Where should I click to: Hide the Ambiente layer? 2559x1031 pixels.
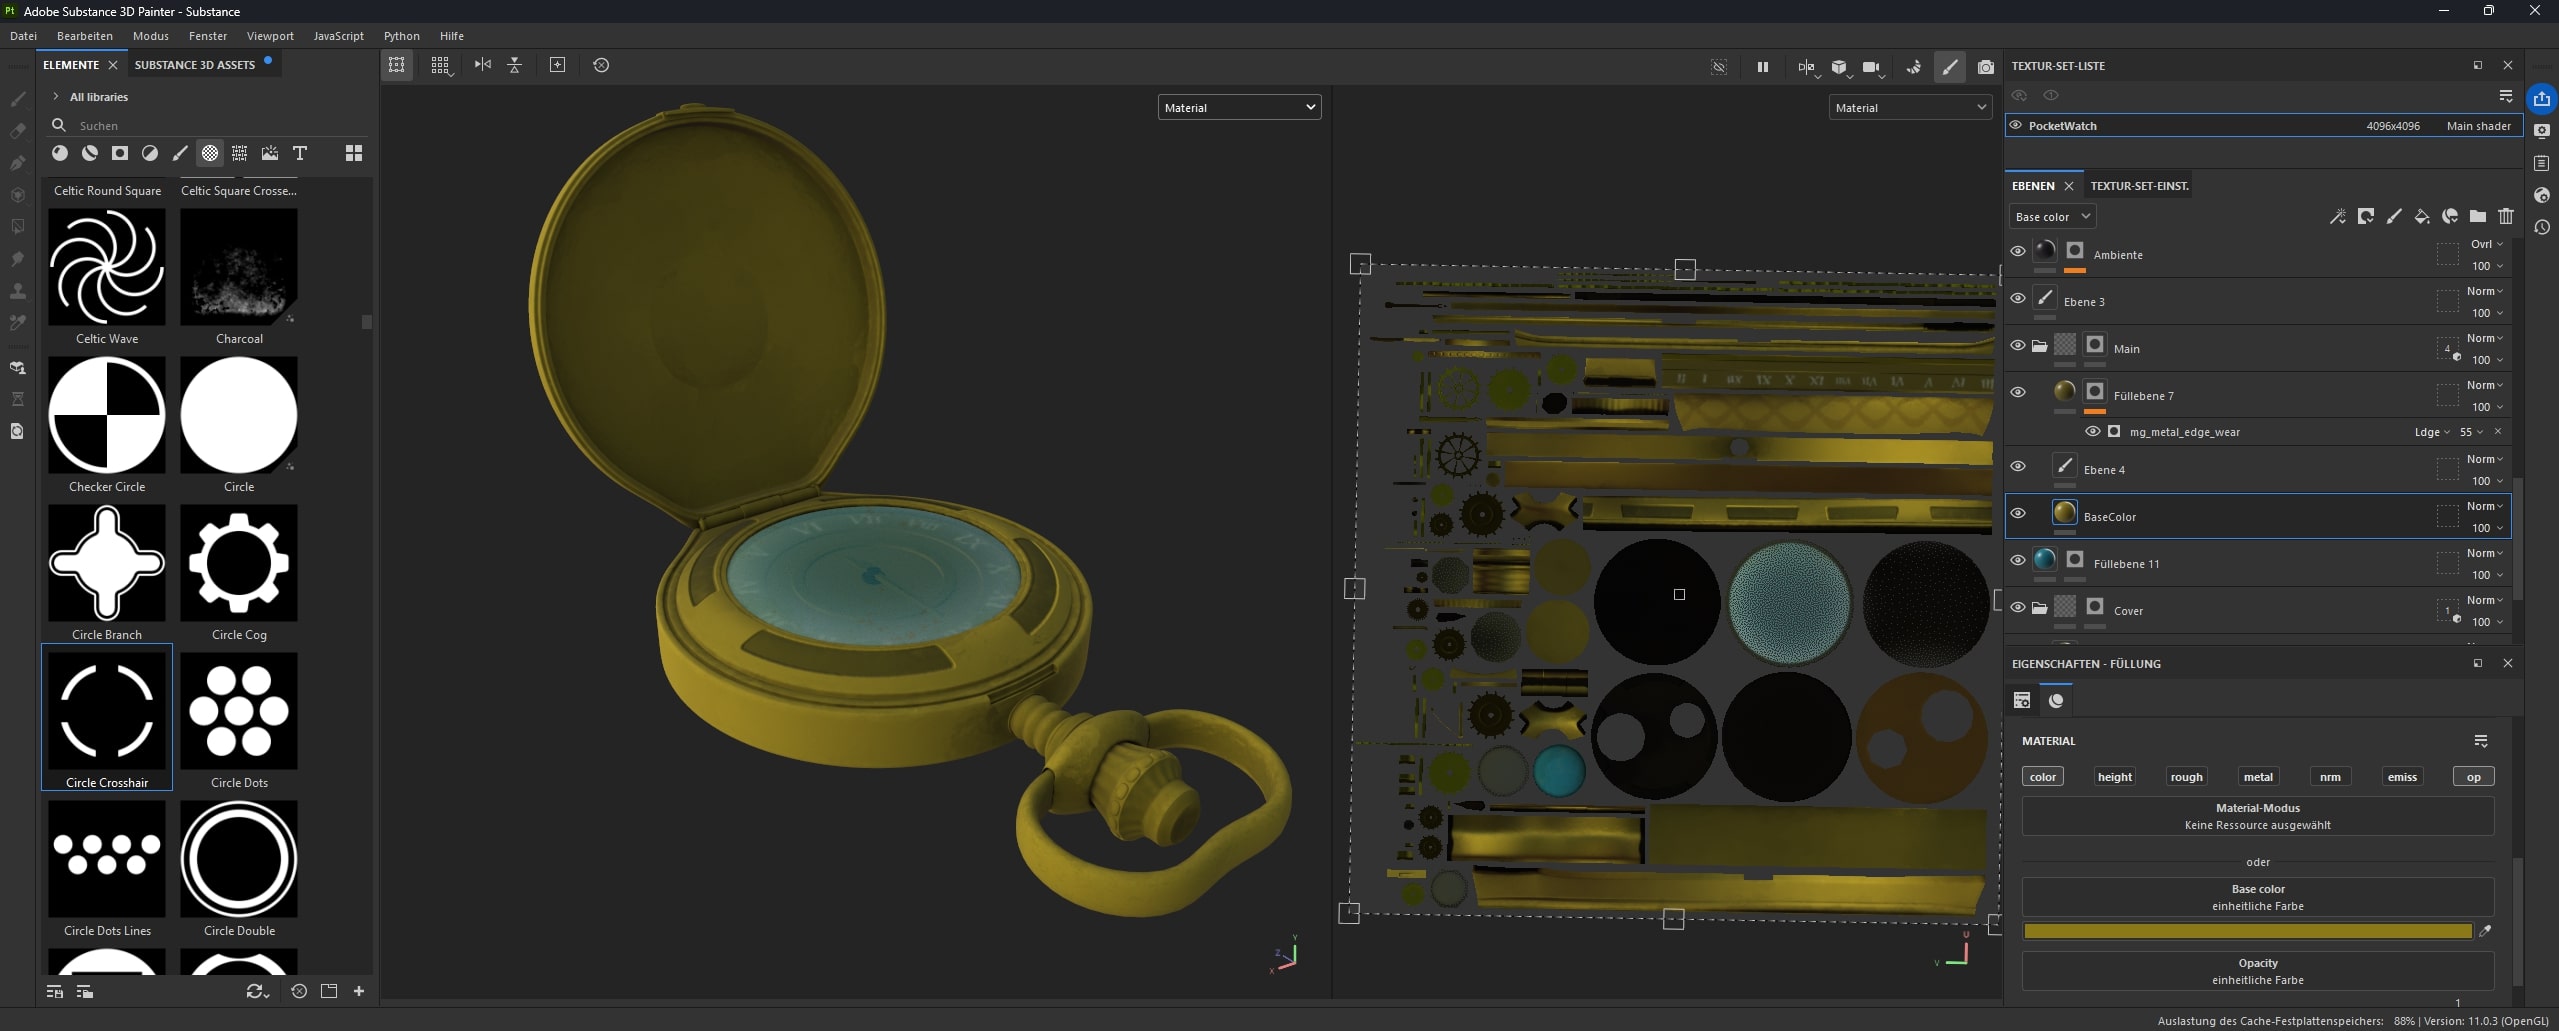coord(2018,252)
